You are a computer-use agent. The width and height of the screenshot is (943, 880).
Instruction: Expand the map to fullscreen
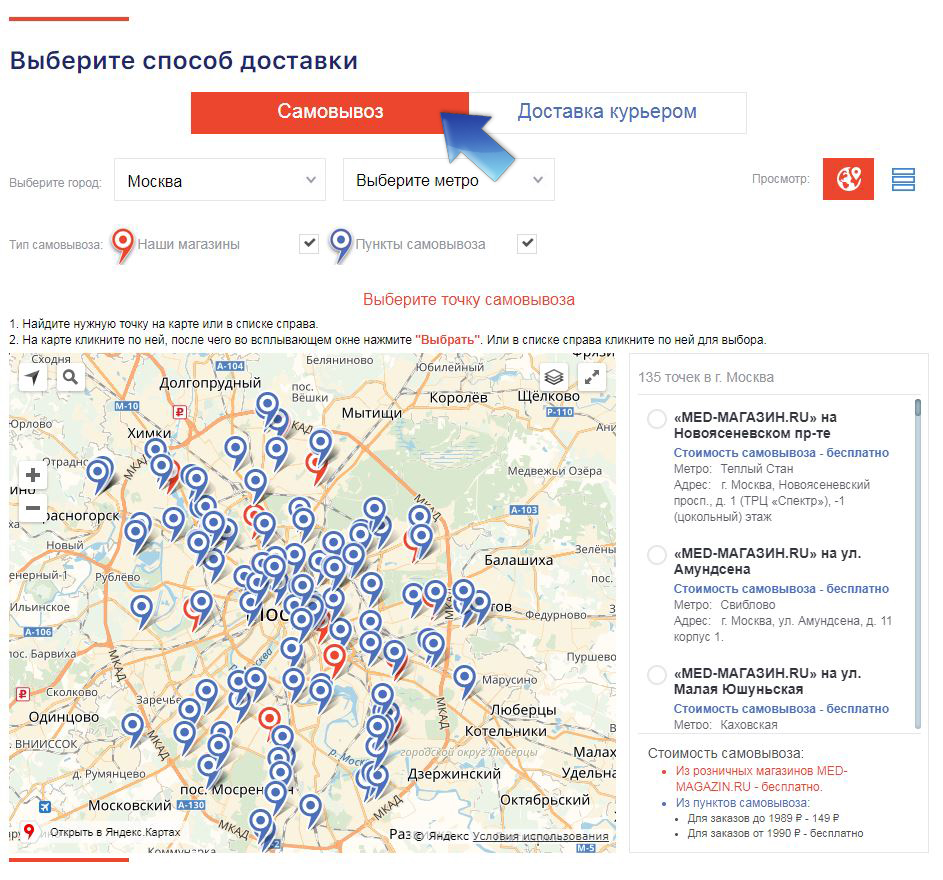tap(592, 378)
